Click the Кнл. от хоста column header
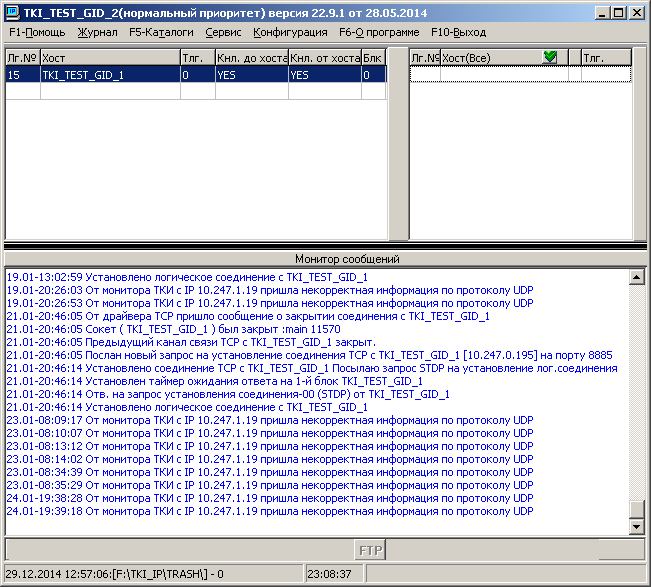The image size is (651, 587). [324, 58]
